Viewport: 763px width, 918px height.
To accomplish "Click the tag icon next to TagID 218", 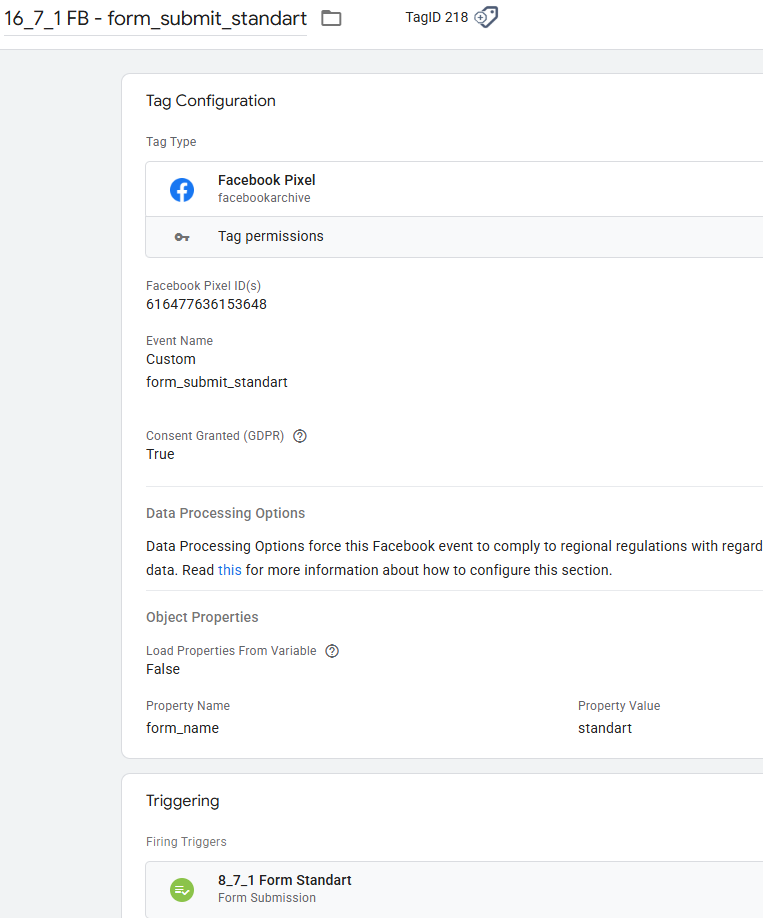I will 486,17.
